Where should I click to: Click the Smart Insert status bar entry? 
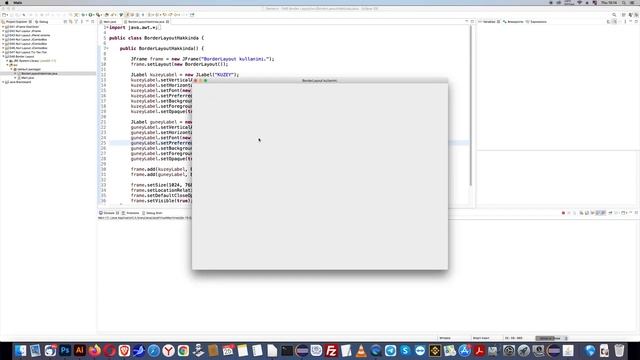(481, 338)
